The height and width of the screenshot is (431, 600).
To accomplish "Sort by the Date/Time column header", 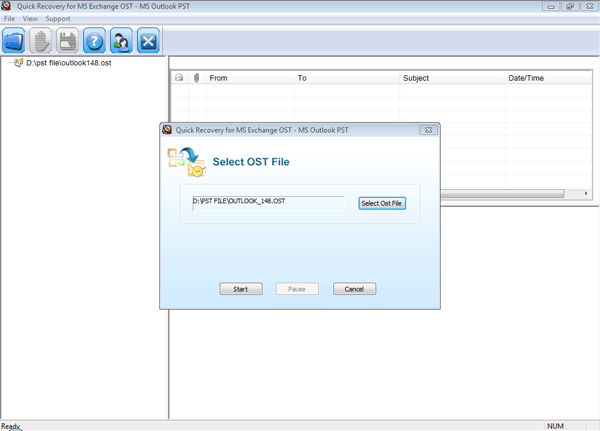I will [x=548, y=78].
